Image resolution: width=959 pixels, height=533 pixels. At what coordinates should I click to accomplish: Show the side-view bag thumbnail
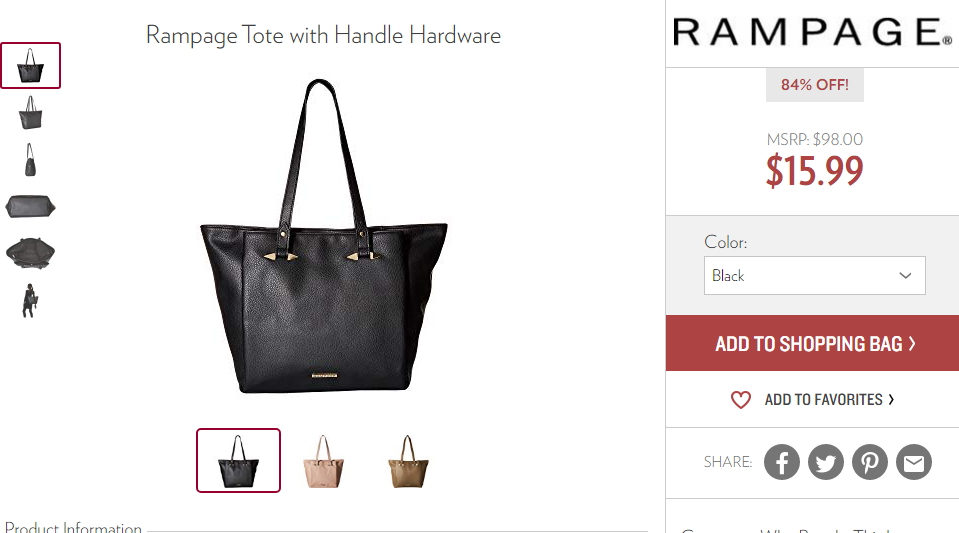(30, 160)
